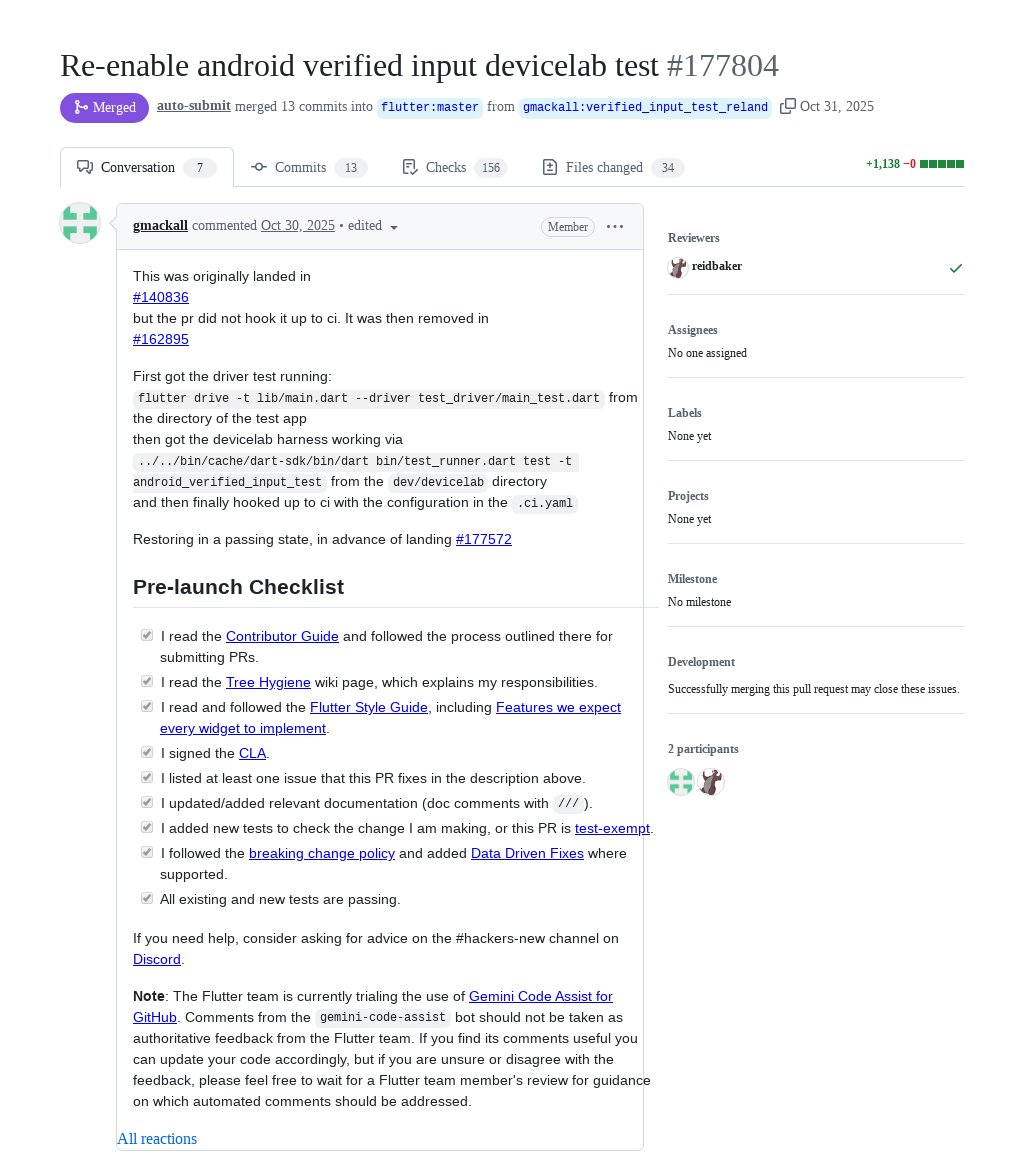Open the Discord link
This screenshot has height=1171, width=1024.
pyautogui.click(x=157, y=960)
